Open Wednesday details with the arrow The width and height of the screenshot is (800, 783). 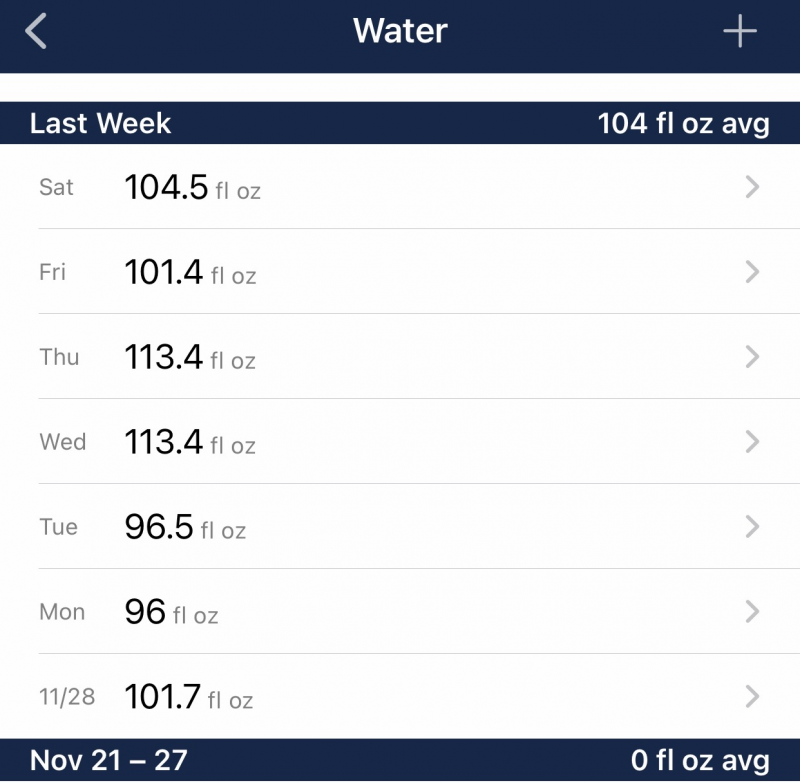(752, 442)
